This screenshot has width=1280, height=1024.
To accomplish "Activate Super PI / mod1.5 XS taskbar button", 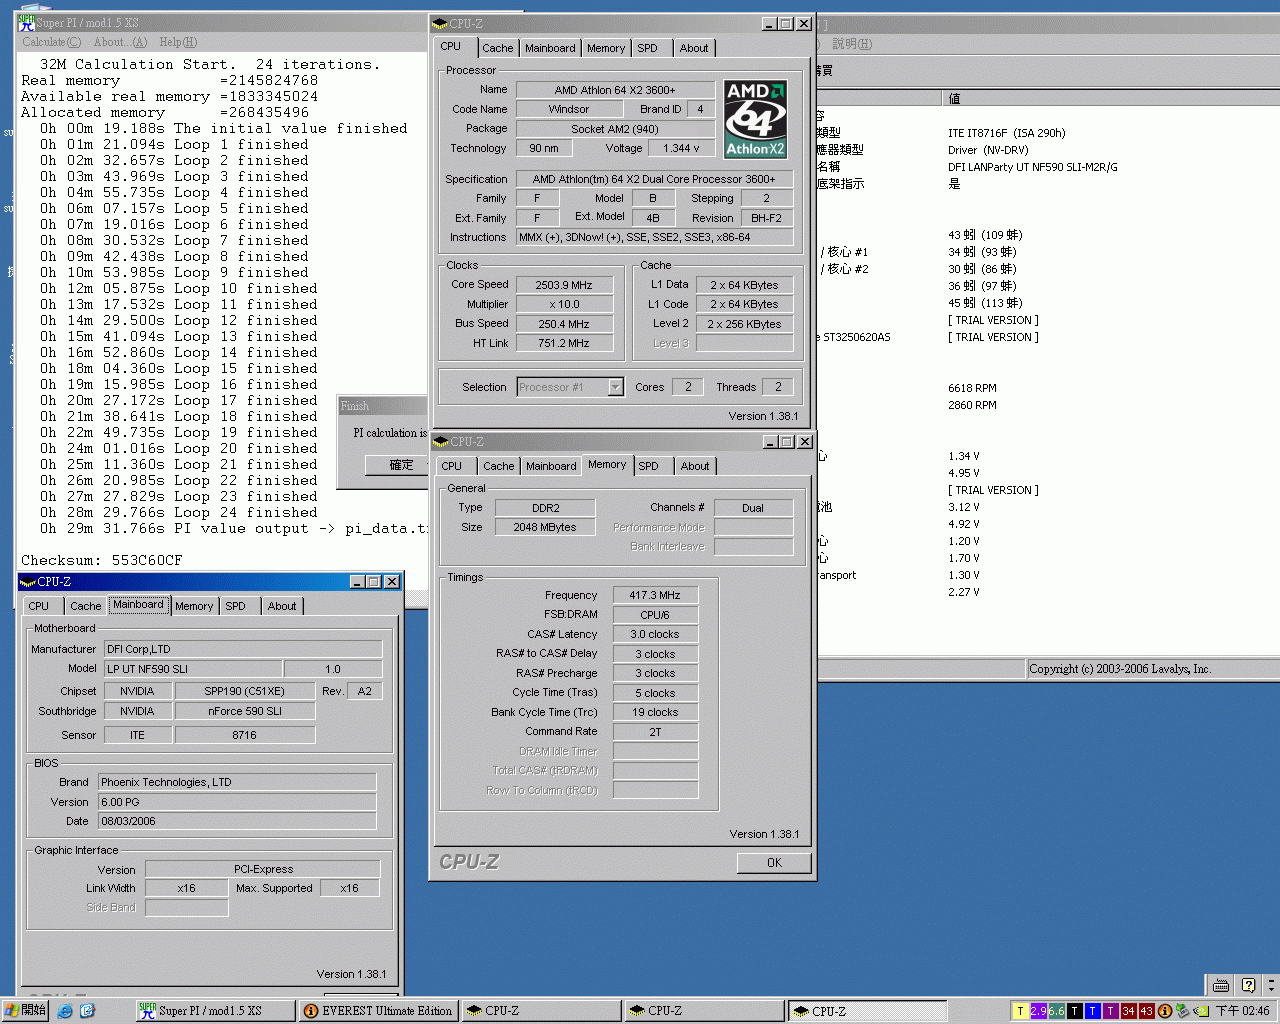I will tap(215, 1011).
